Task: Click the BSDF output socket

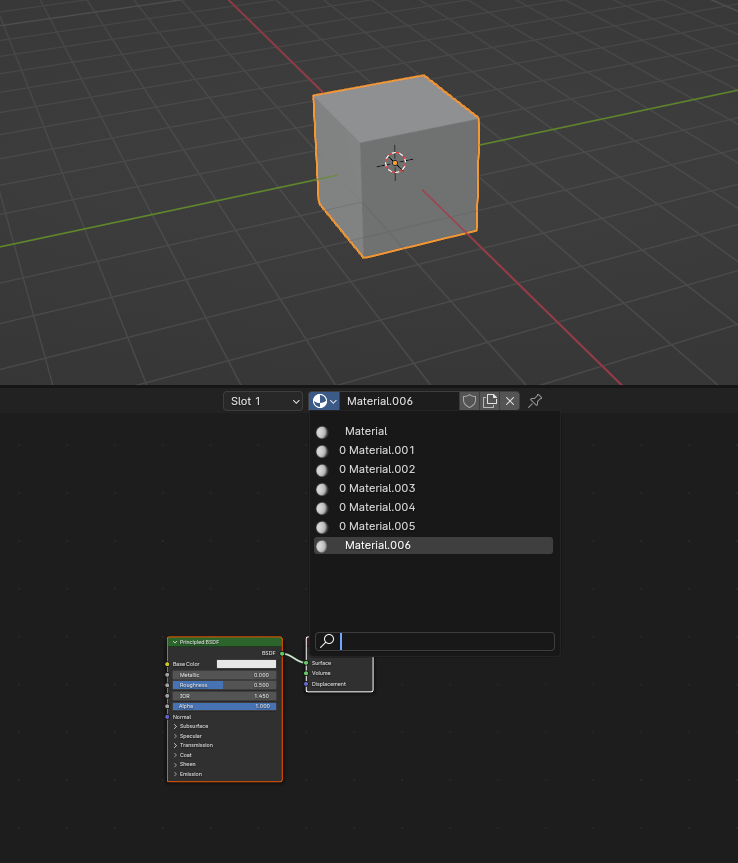Action: tap(282, 654)
